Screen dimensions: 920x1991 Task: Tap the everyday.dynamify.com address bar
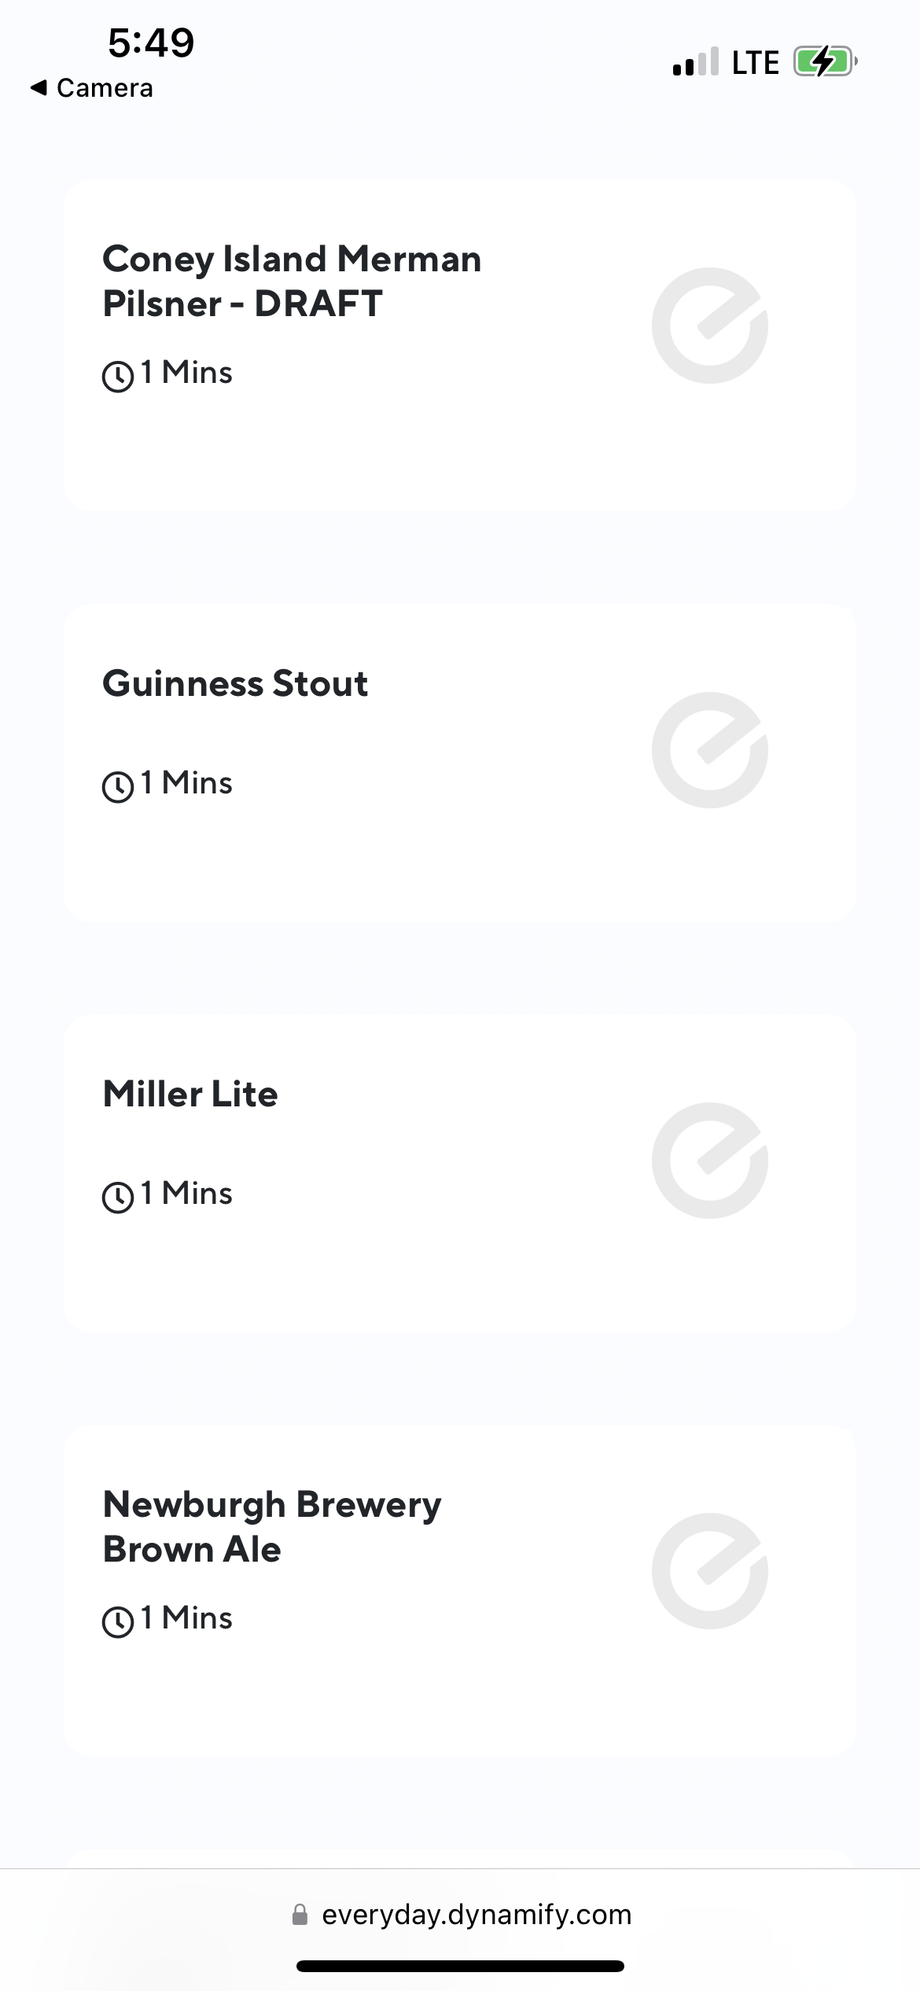[476, 1915]
